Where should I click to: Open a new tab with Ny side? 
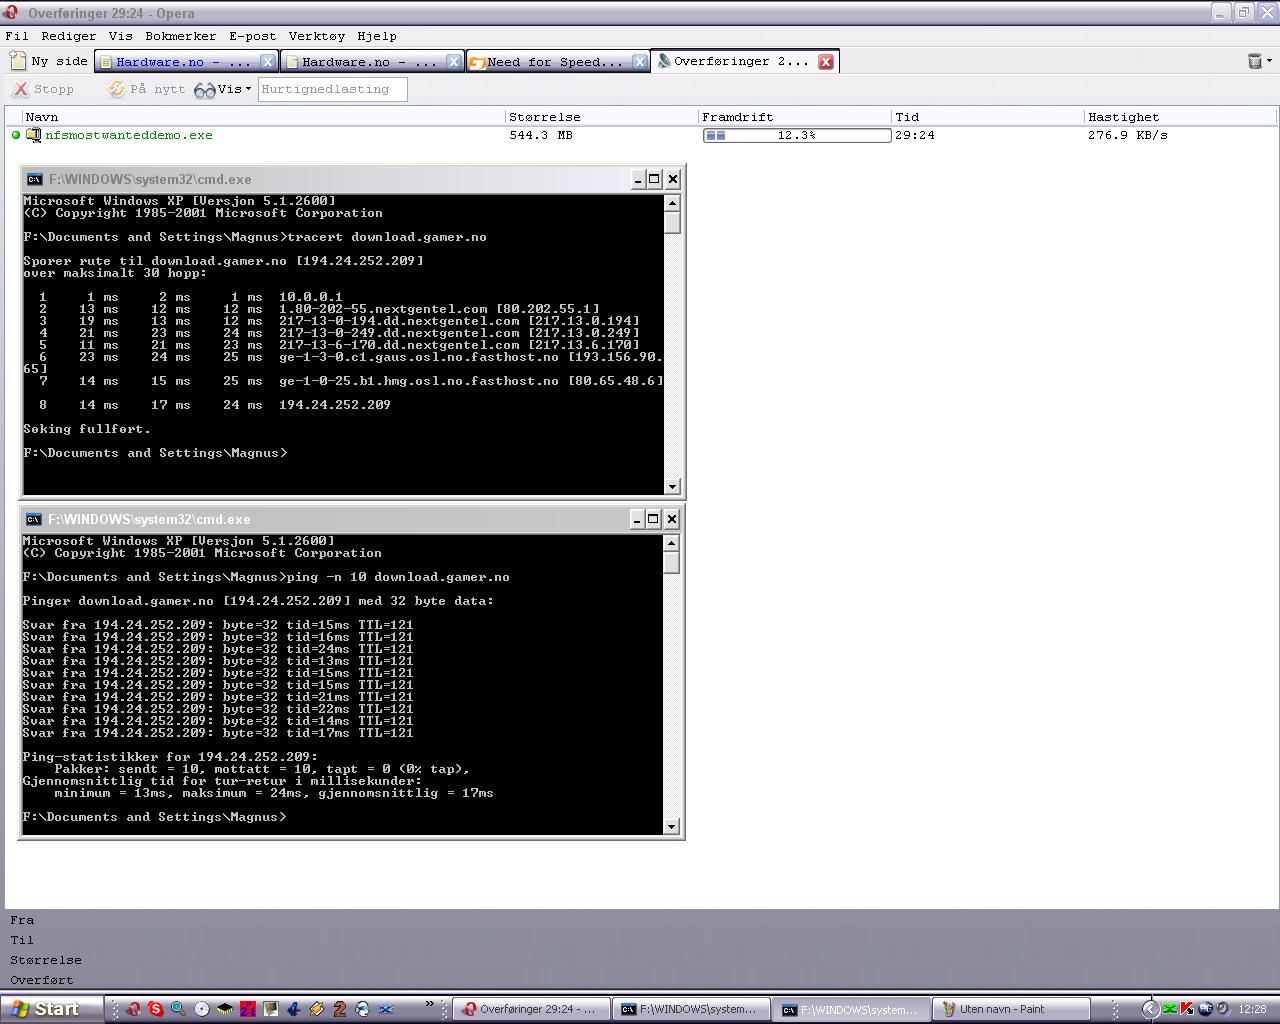49,61
